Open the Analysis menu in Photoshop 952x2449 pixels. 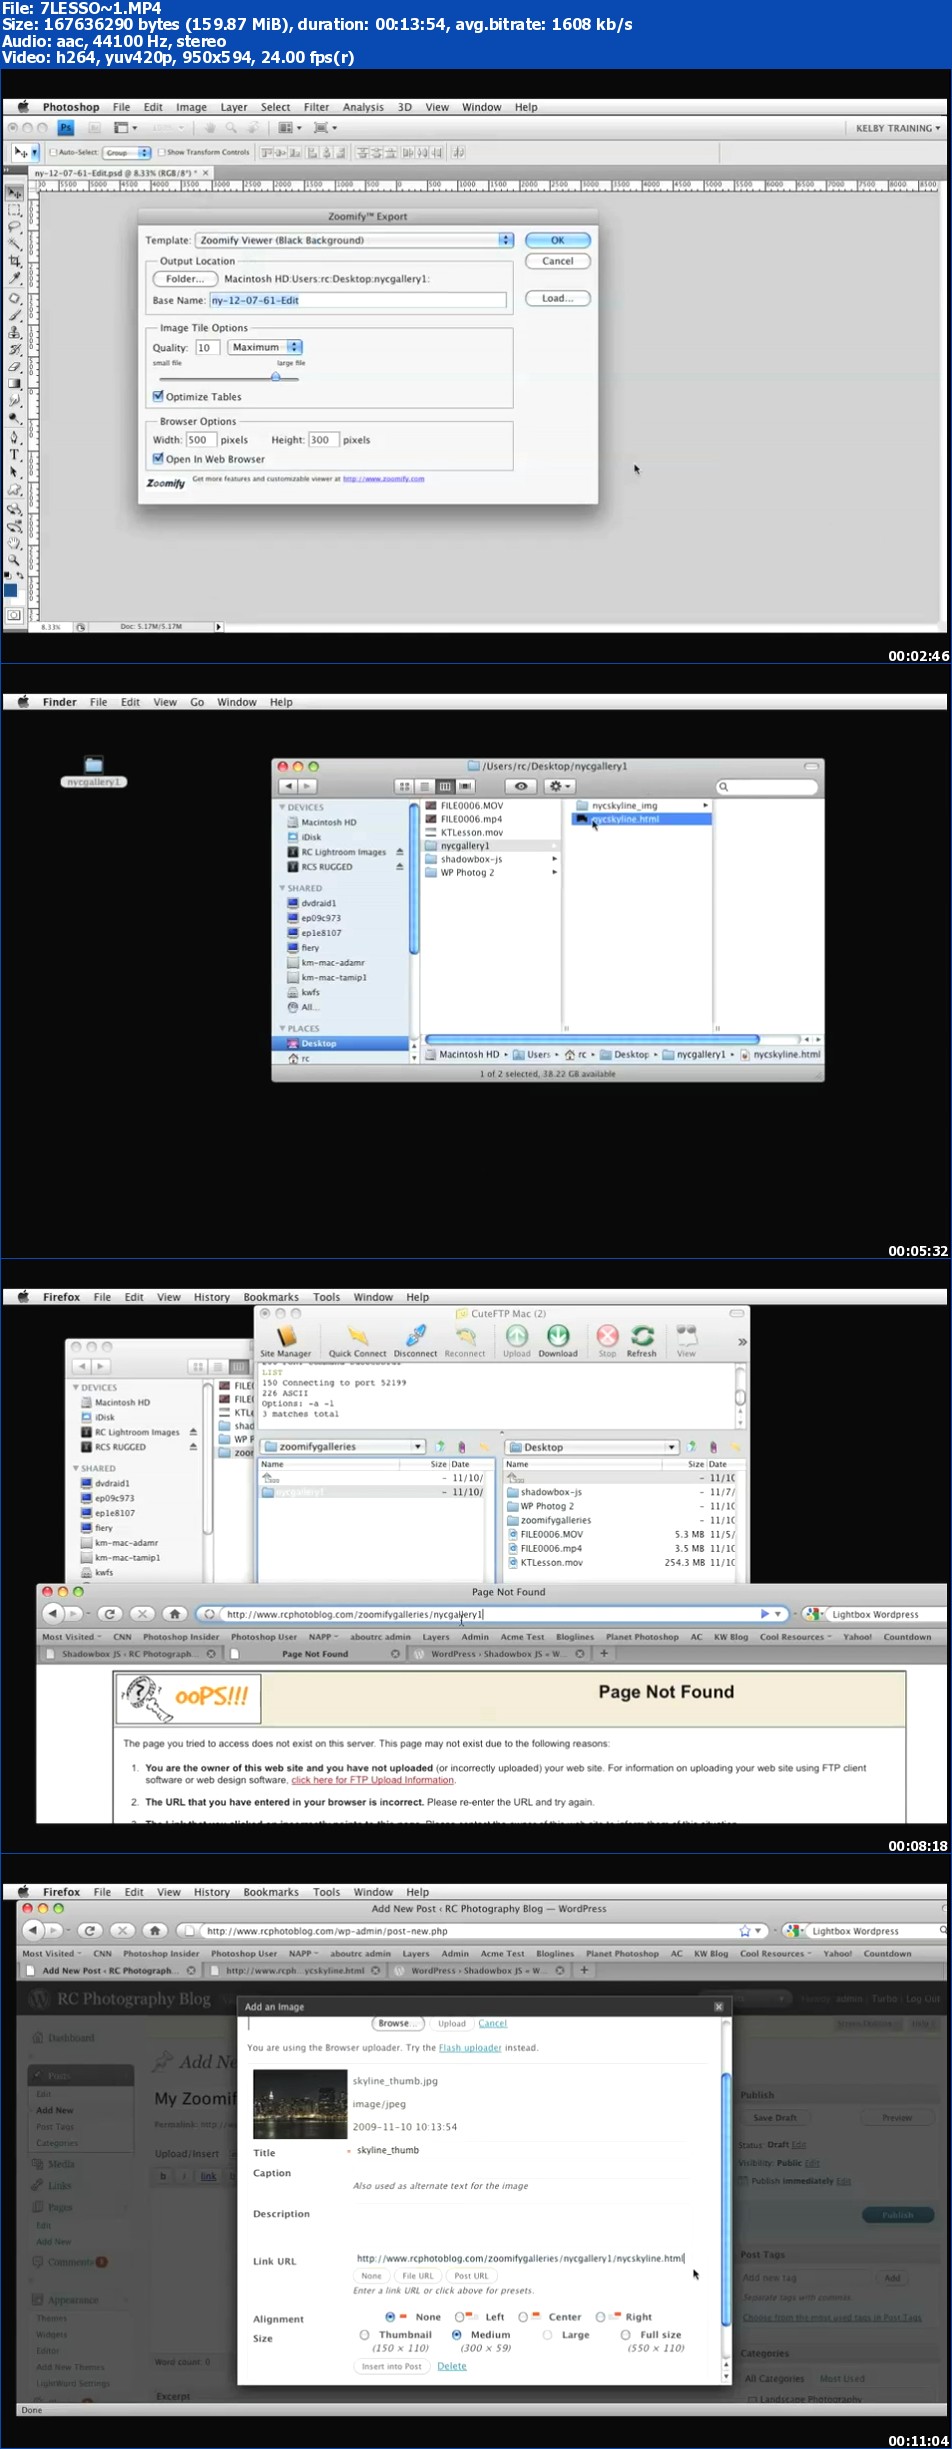[x=363, y=107]
